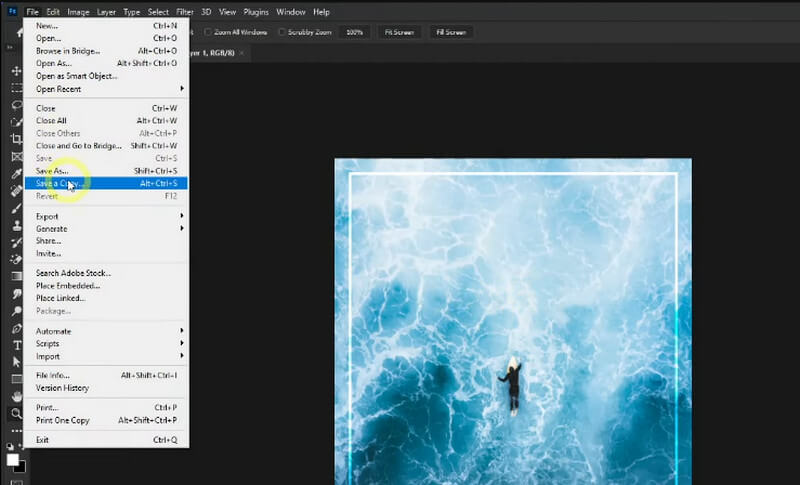The height and width of the screenshot is (485, 800).
Task: Close the document tab with its x
Action: (242, 53)
